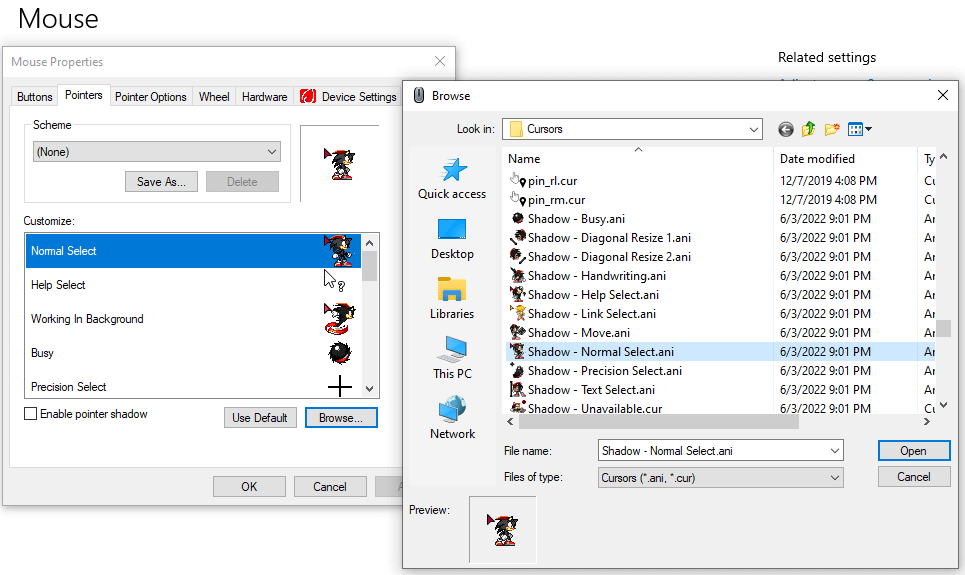This screenshot has width=965, height=575.
Task: Select Busy pointer entry
Action: [193, 353]
